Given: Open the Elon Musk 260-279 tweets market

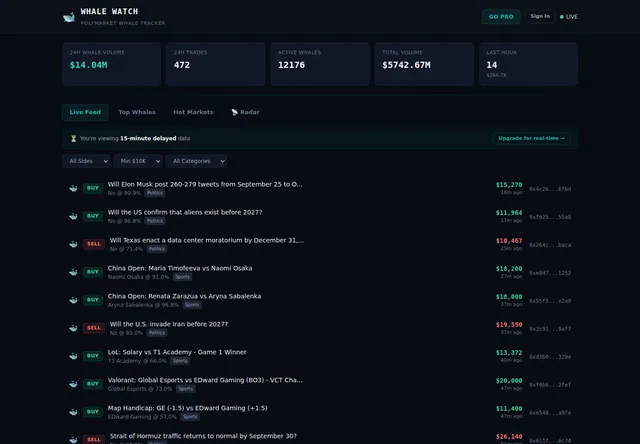Looking at the screenshot, I should click(205, 184).
